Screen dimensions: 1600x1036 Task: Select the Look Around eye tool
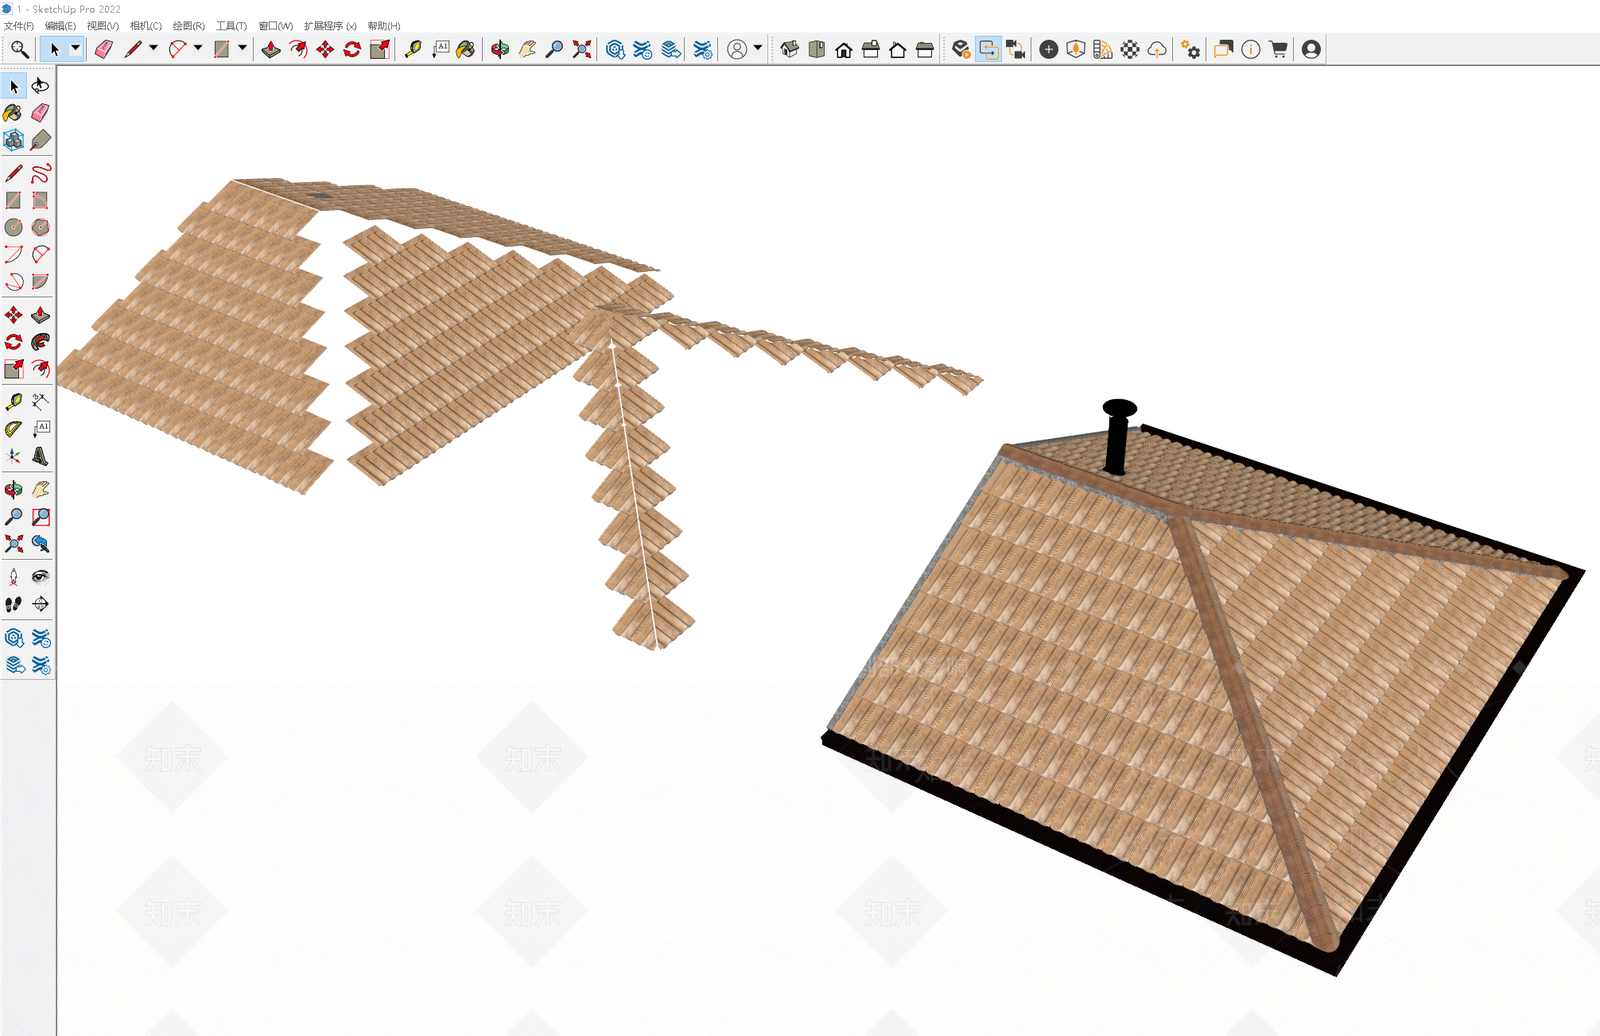pyautogui.click(x=40, y=577)
